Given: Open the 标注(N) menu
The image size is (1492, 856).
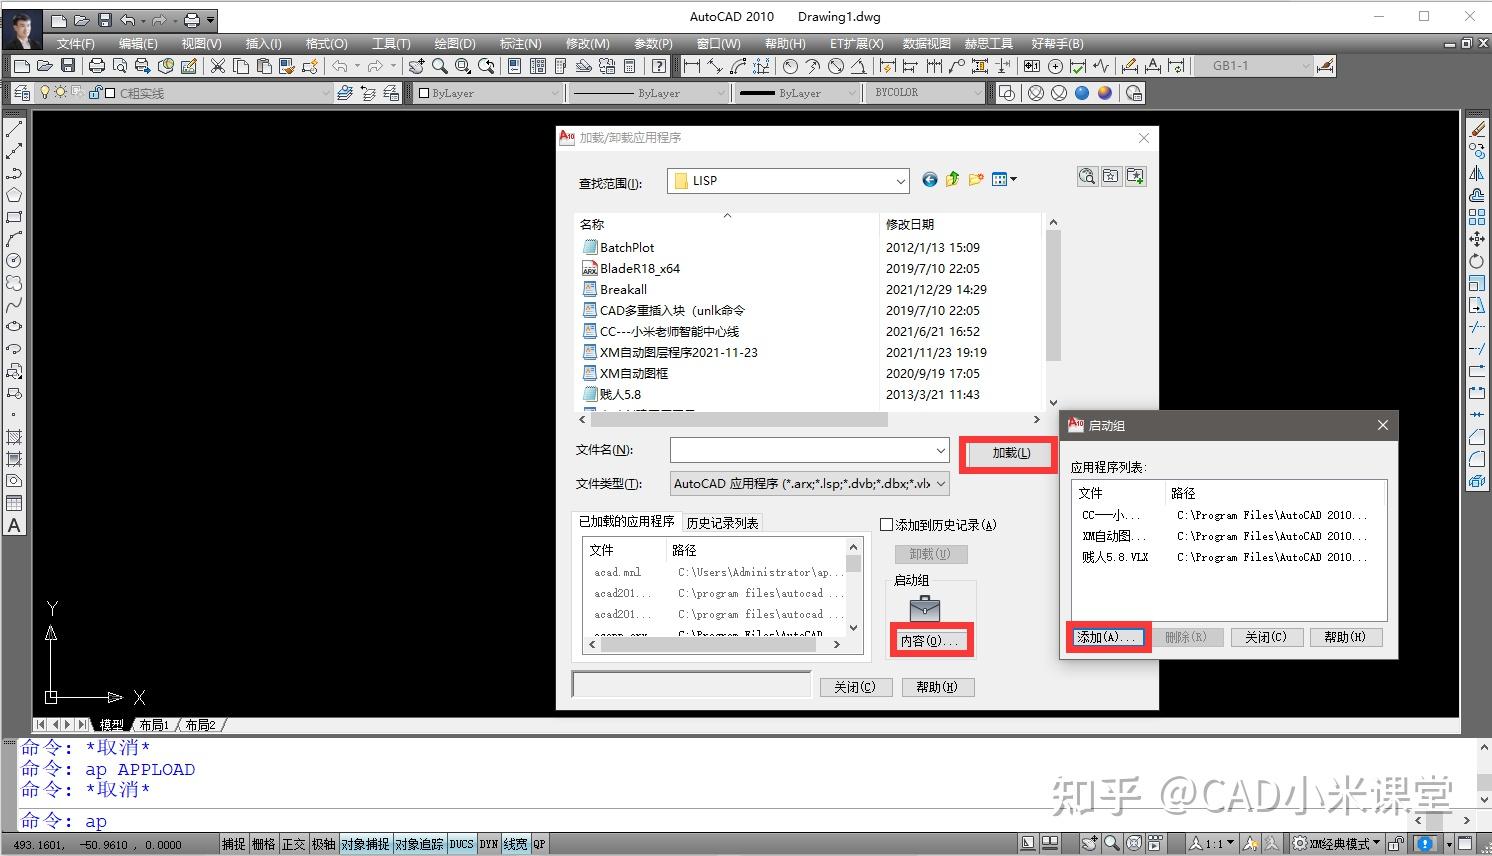Looking at the screenshot, I should click(521, 43).
